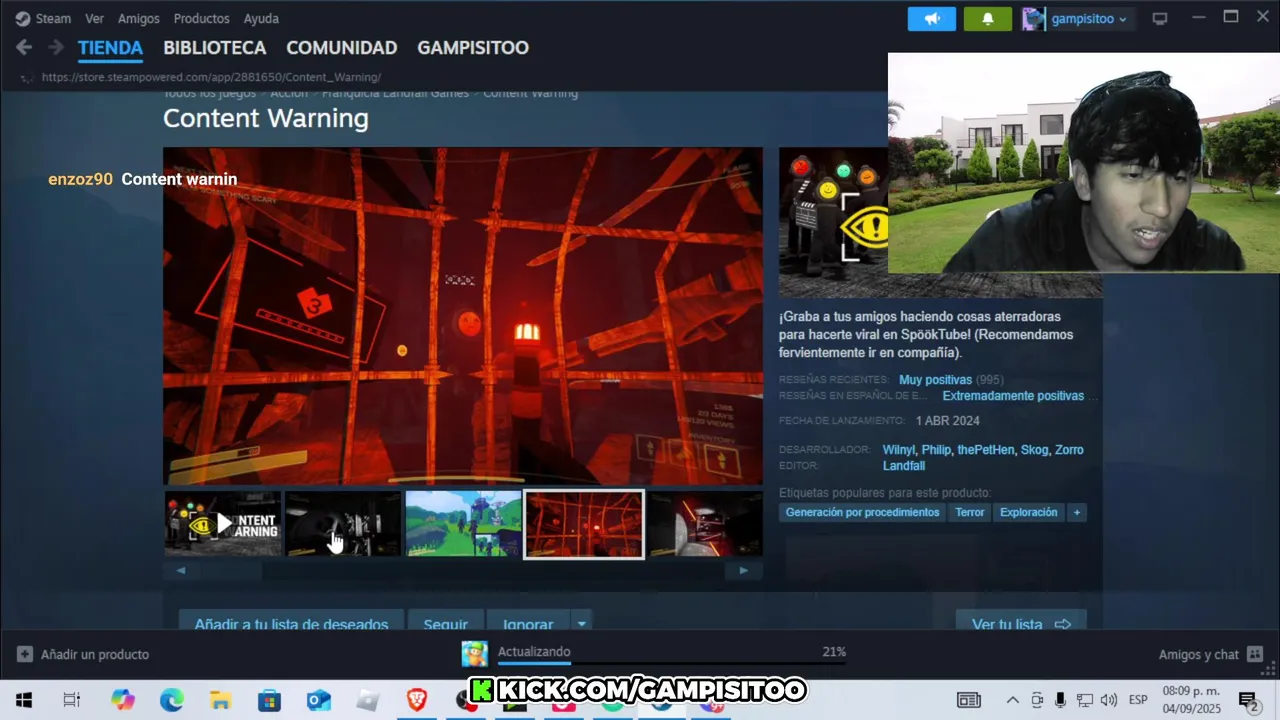Open the Amigos menu

[138, 18]
